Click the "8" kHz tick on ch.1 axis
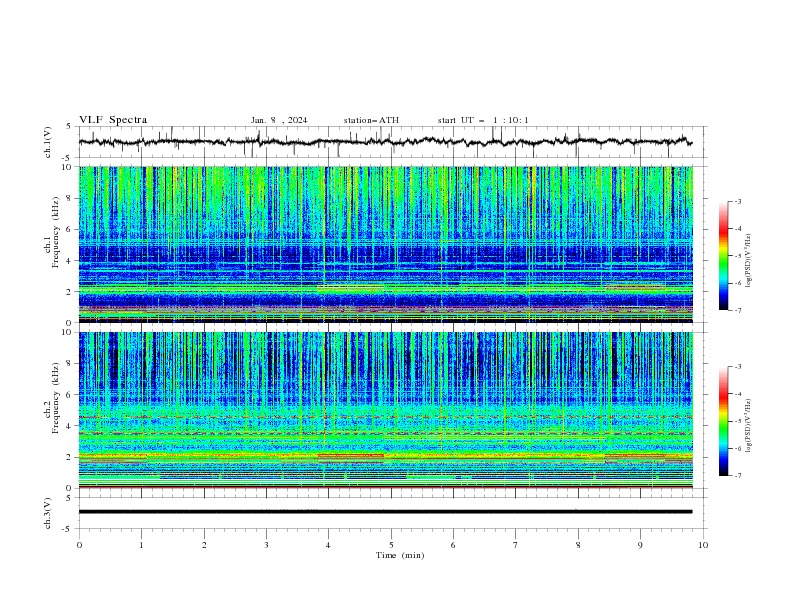Viewport: 792px width, 612px height. pos(69,198)
